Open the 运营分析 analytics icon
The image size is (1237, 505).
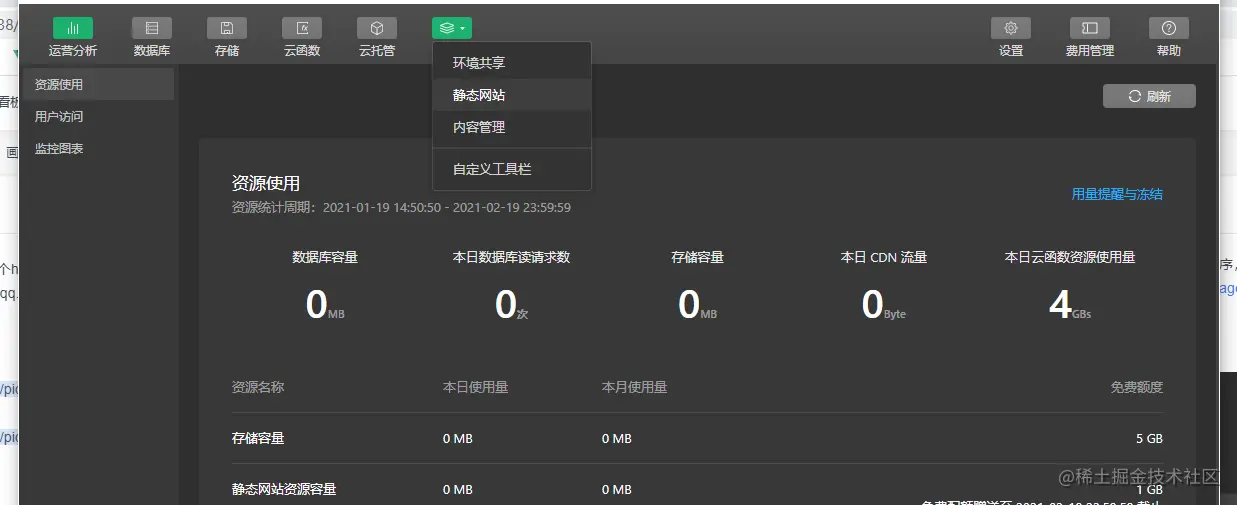click(73, 28)
